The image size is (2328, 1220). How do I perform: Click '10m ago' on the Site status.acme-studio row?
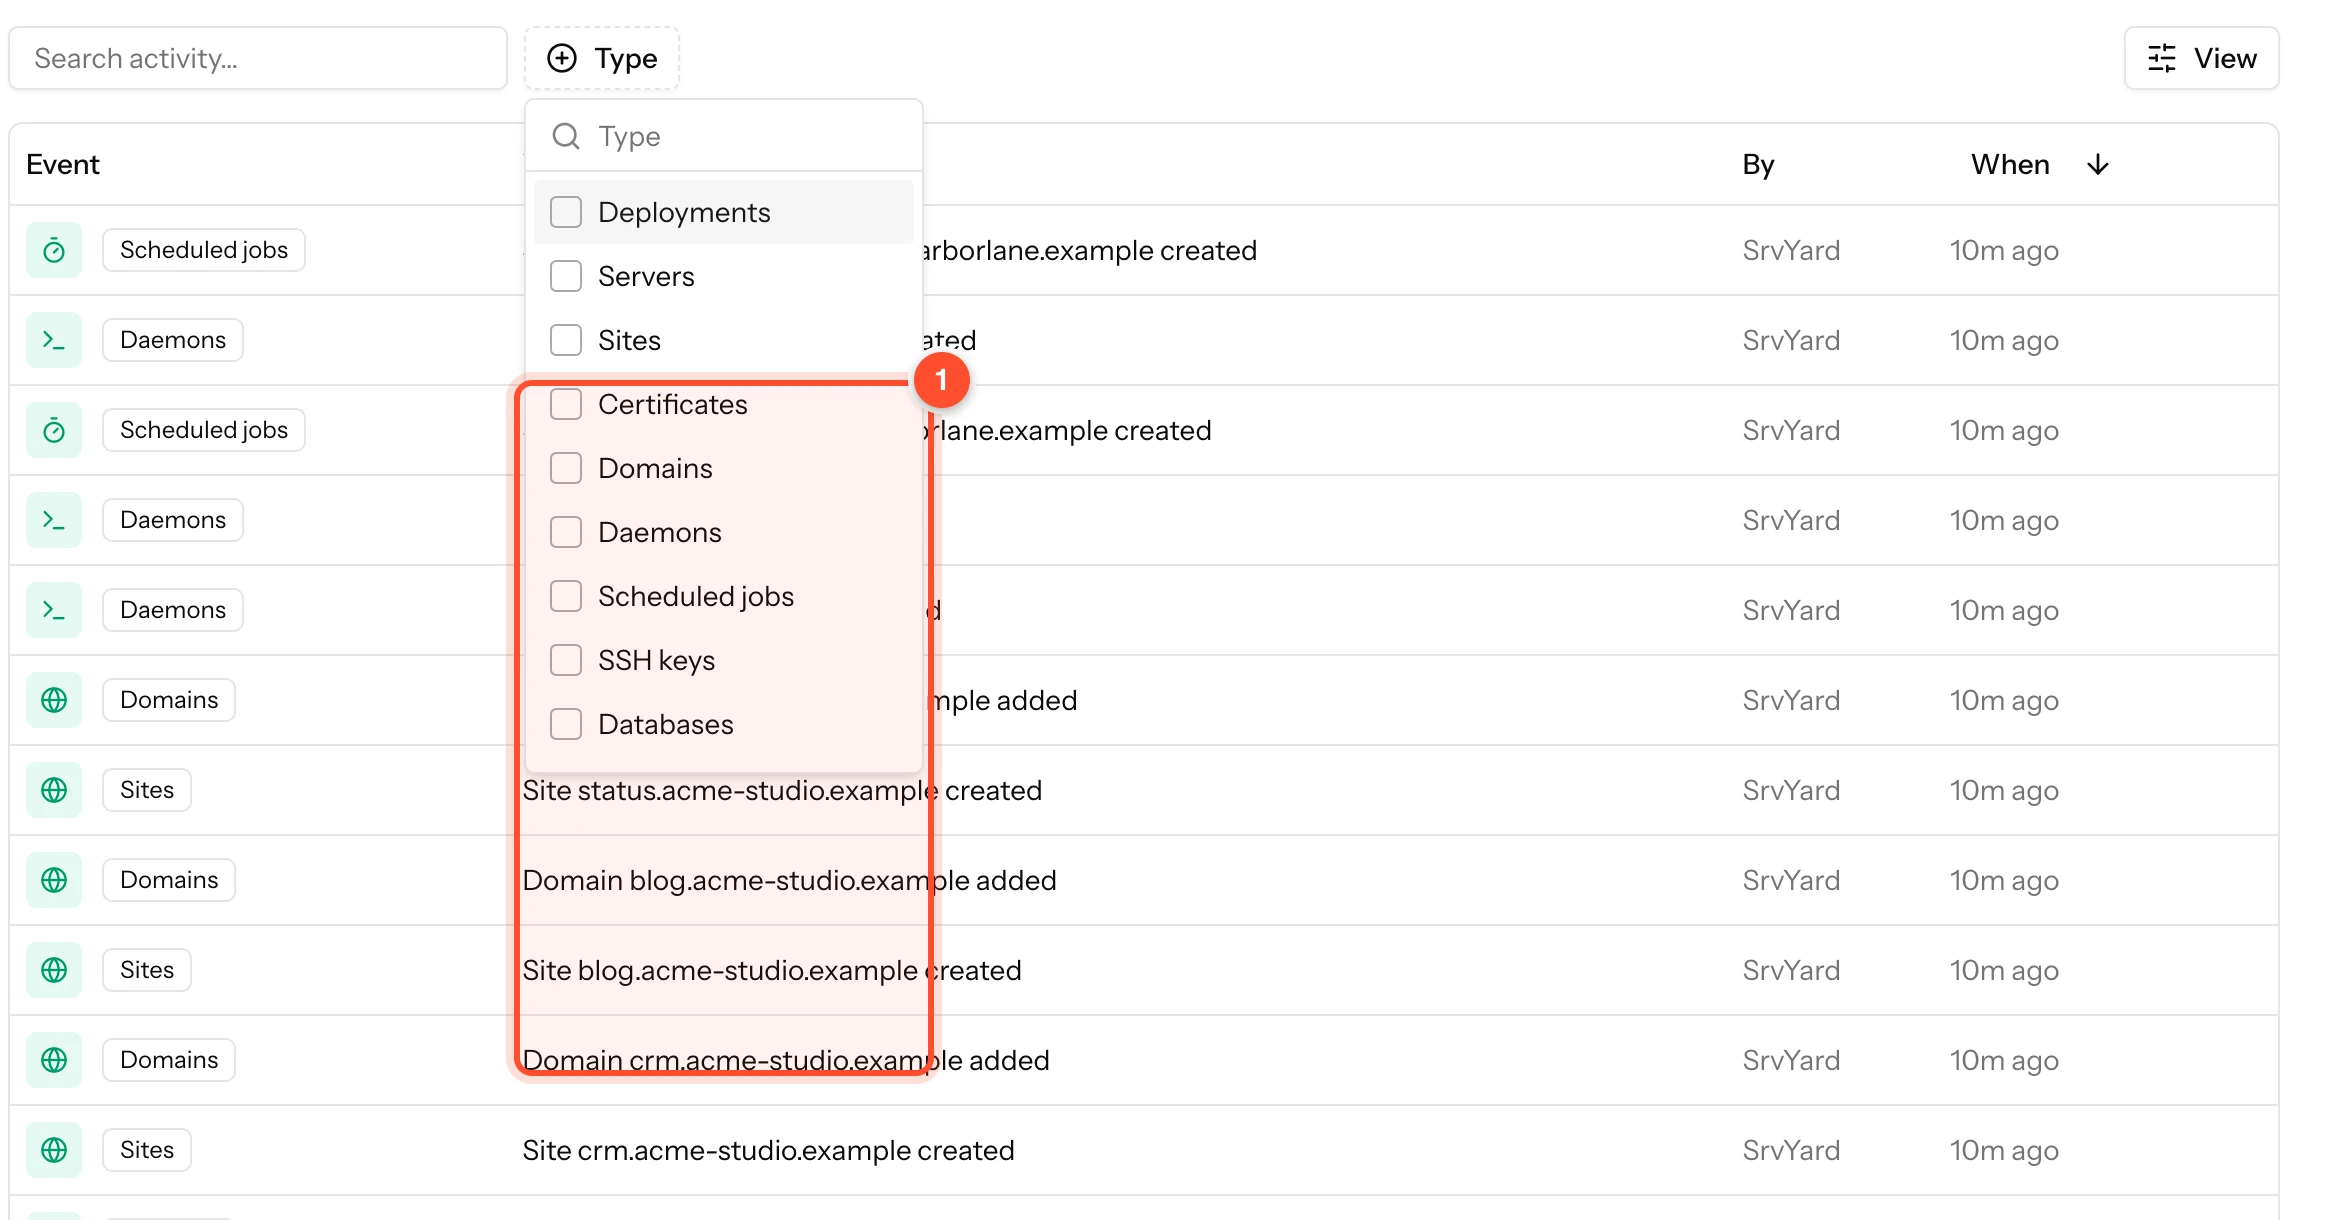point(2004,790)
